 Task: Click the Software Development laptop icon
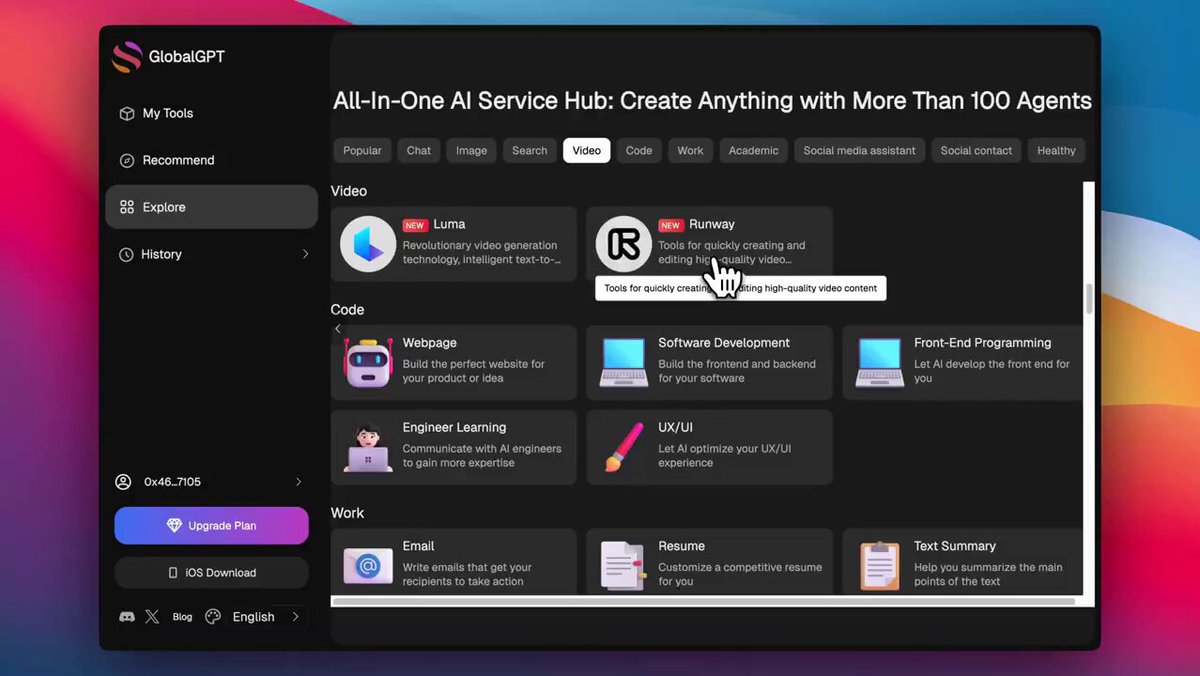tap(624, 362)
